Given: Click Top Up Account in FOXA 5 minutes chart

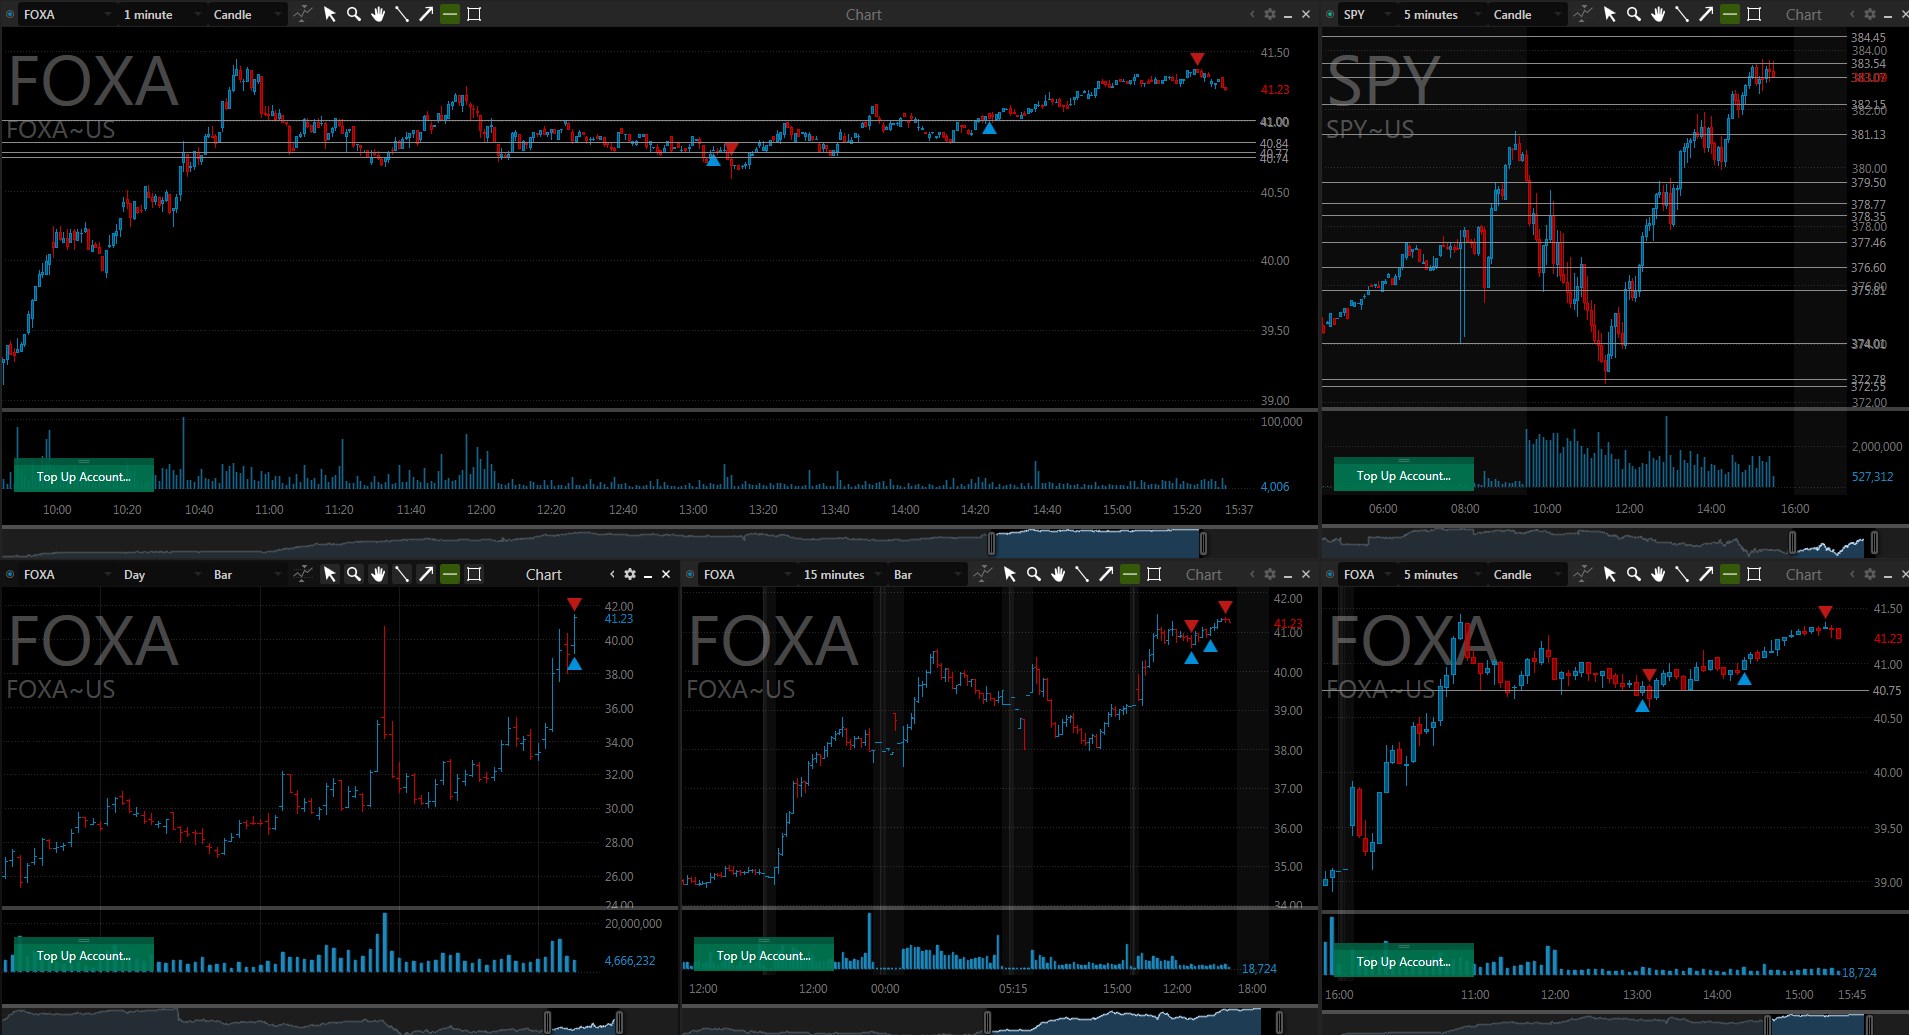Looking at the screenshot, I should [x=1404, y=961].
